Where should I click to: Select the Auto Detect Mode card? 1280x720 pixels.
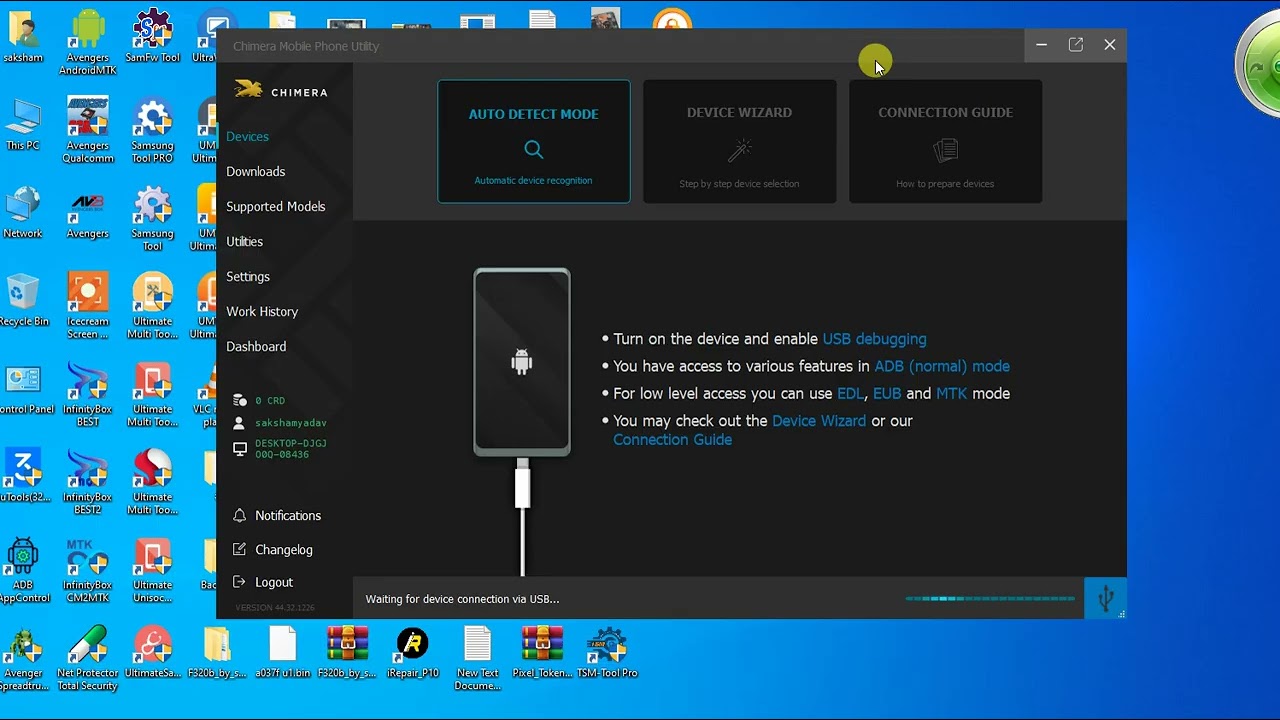point(534,141)
